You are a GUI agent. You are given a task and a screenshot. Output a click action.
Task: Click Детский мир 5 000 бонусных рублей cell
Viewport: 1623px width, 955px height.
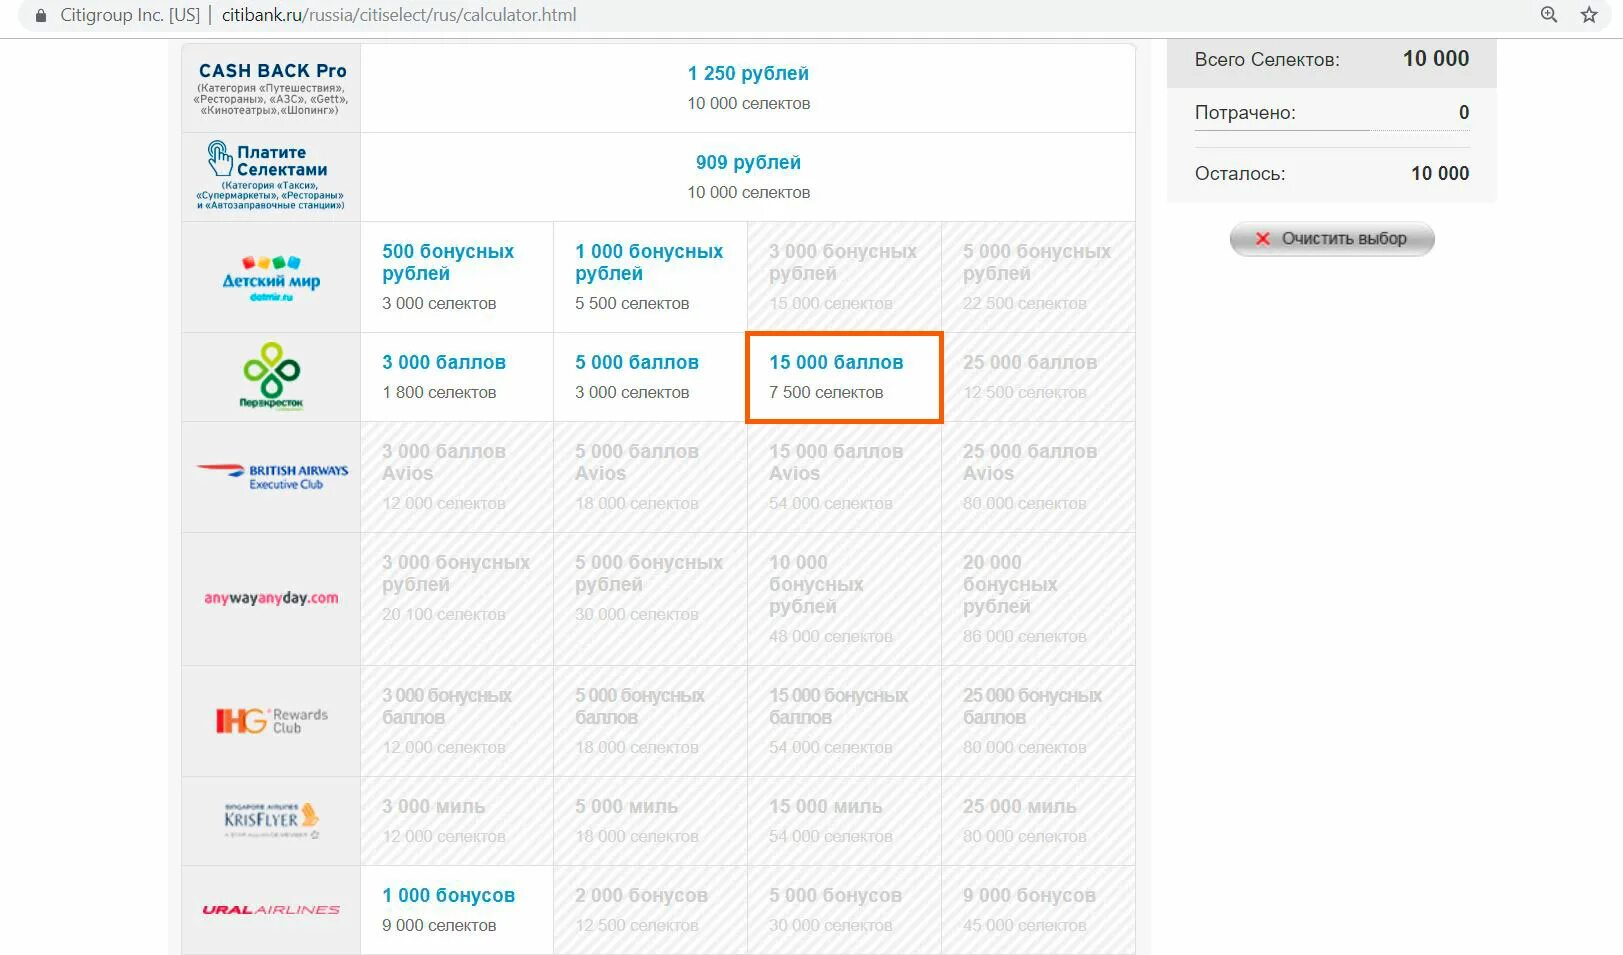coord(1038,277)
